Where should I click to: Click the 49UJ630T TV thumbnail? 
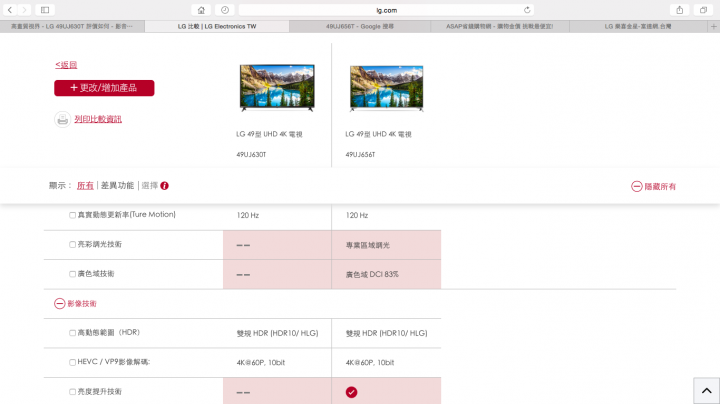click(x=277, y=87)
